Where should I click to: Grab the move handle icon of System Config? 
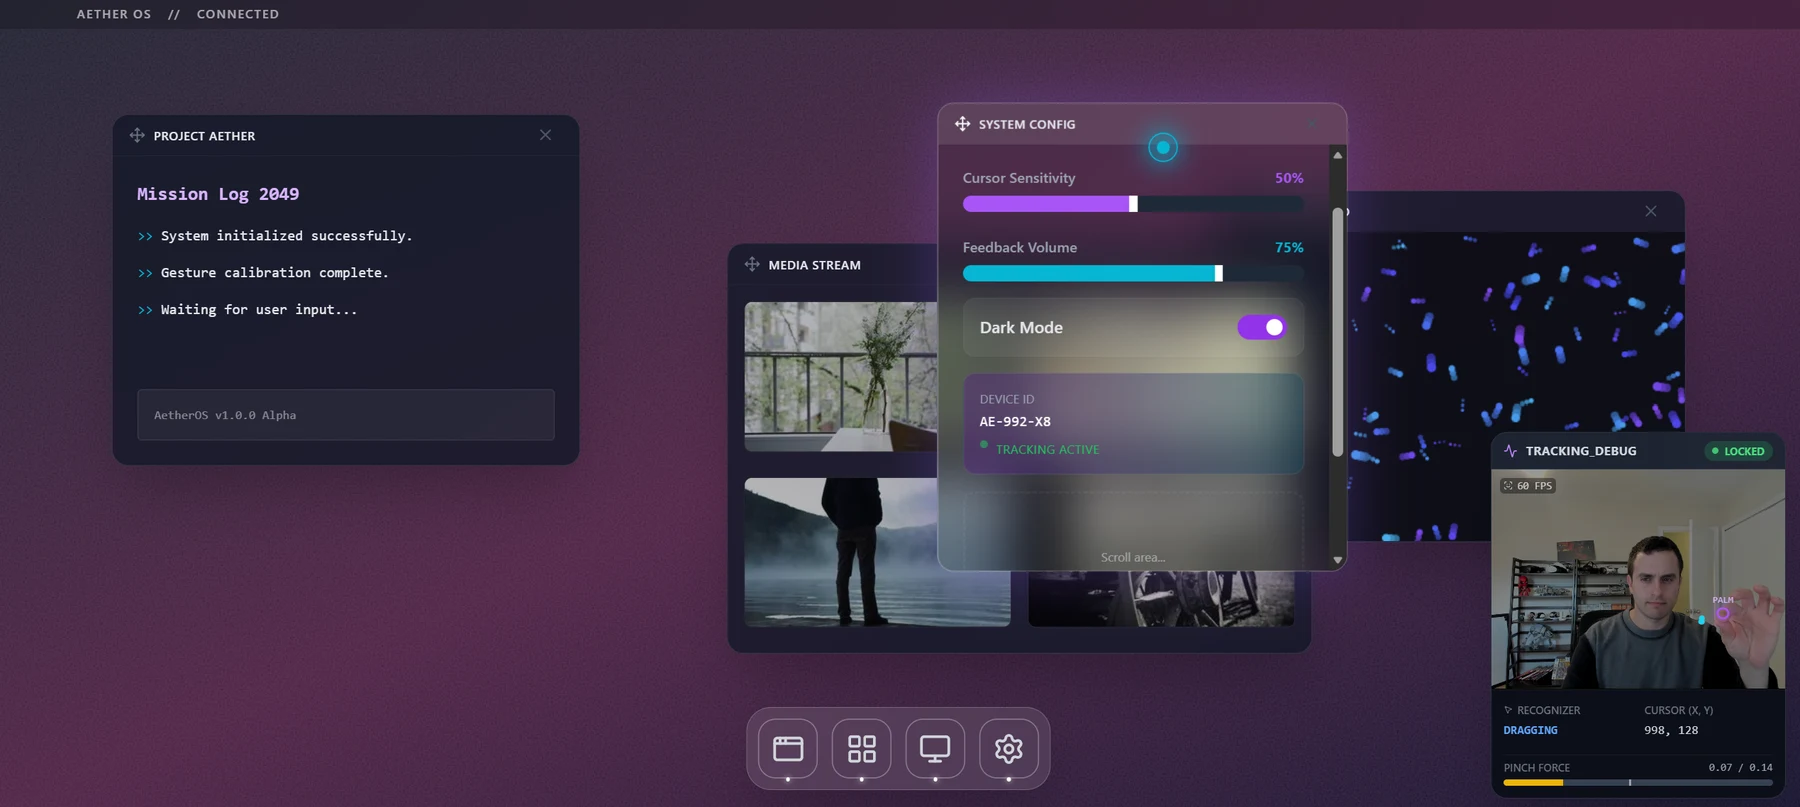(962, 124)
